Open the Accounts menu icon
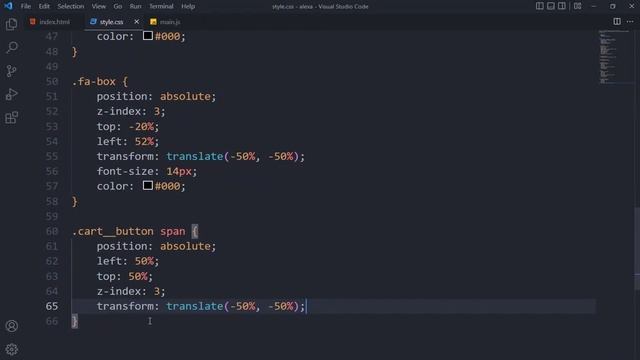This screenshot has width=640, height=360. (11, 326)
